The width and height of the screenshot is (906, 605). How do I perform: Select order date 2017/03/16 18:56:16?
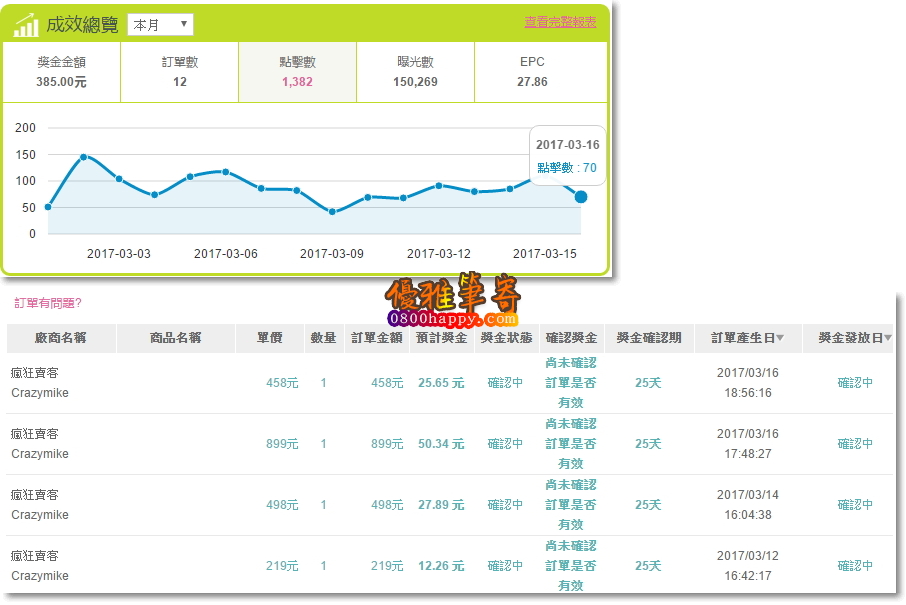click(x=748, y=383)
